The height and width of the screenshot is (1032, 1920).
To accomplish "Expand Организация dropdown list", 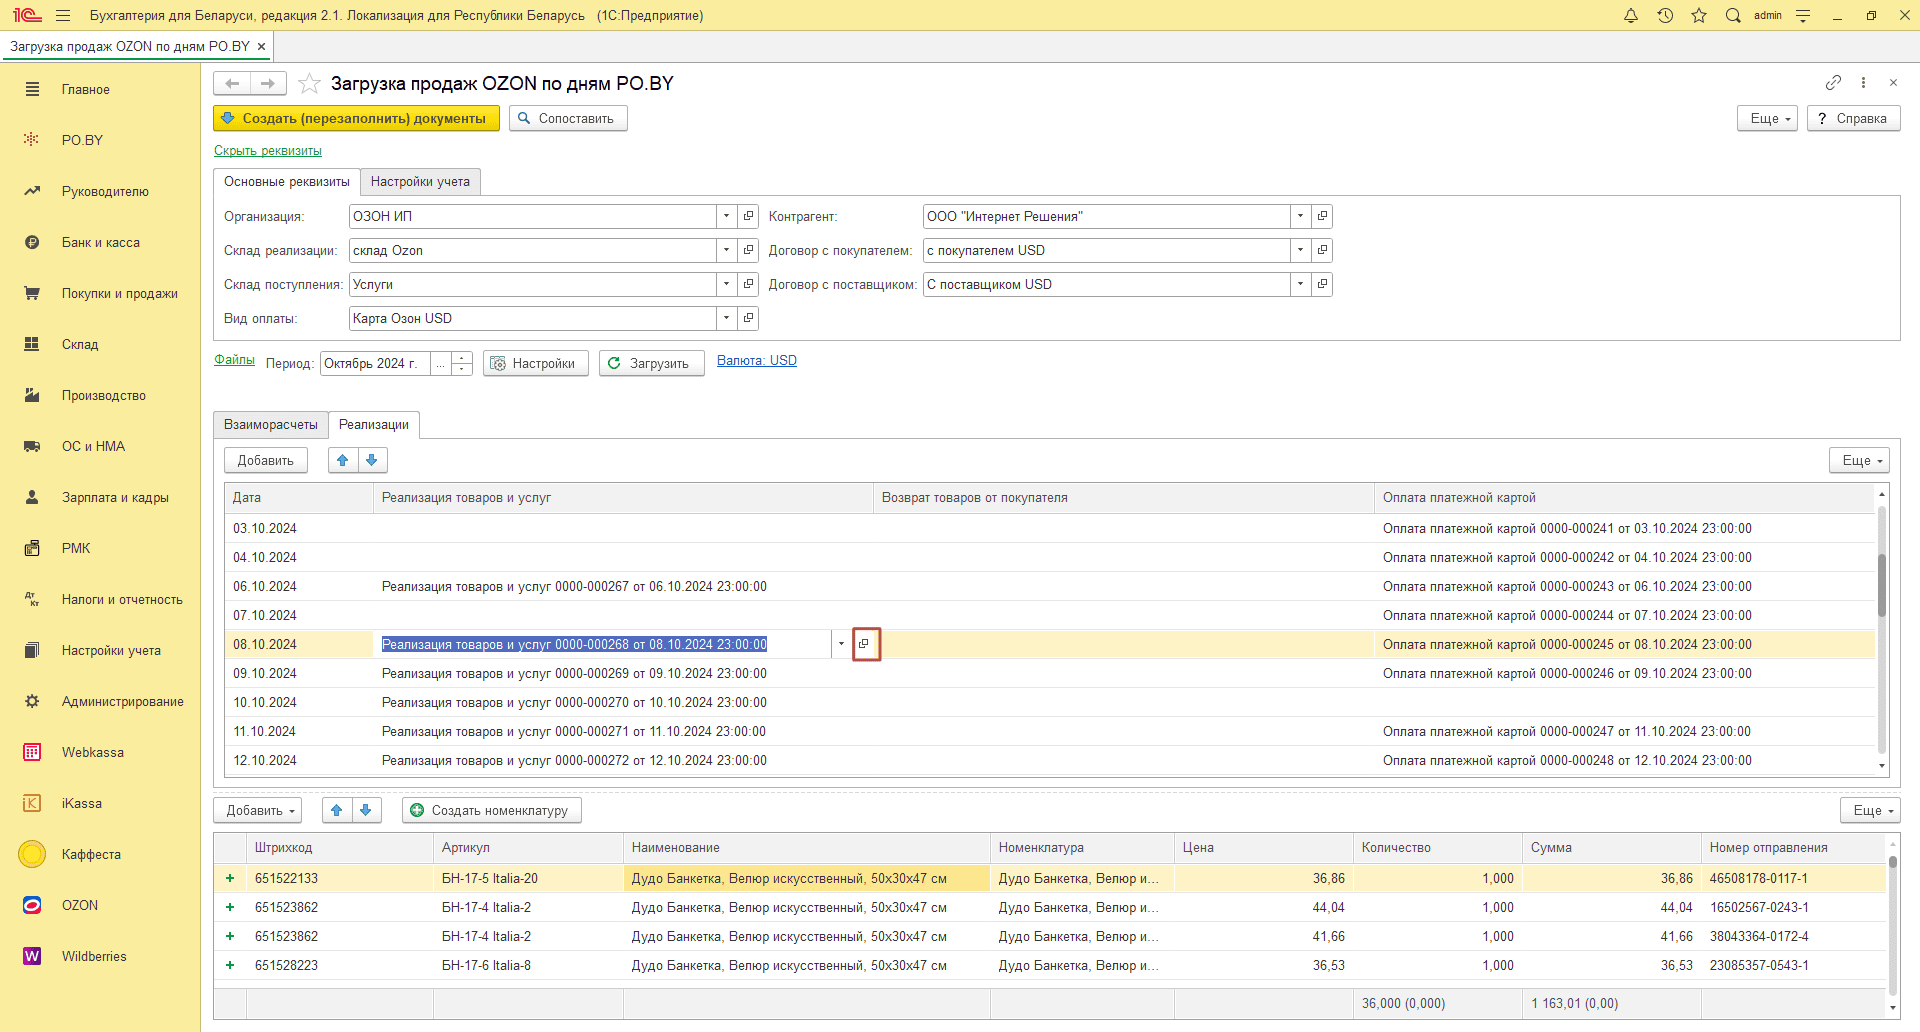I will pyautogui.click(x=726, y=216).
